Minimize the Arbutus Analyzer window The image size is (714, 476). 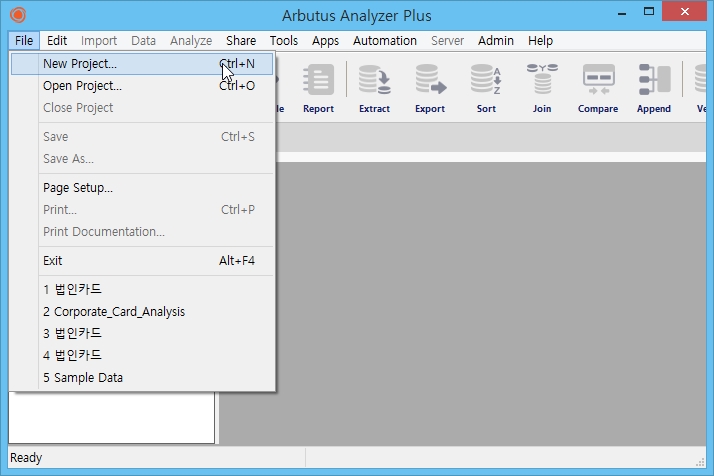coord(622,13)
